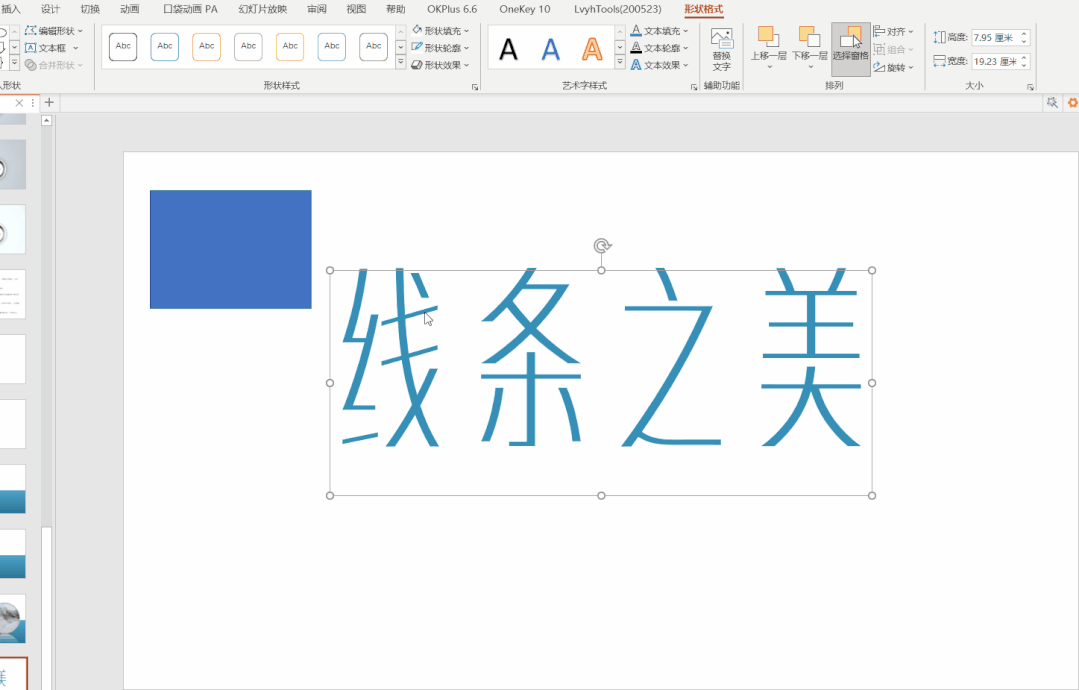Click the 上移一层 bring forward icon
Image resolution: width=1079 pixels, height=690 pixels.
768,38
